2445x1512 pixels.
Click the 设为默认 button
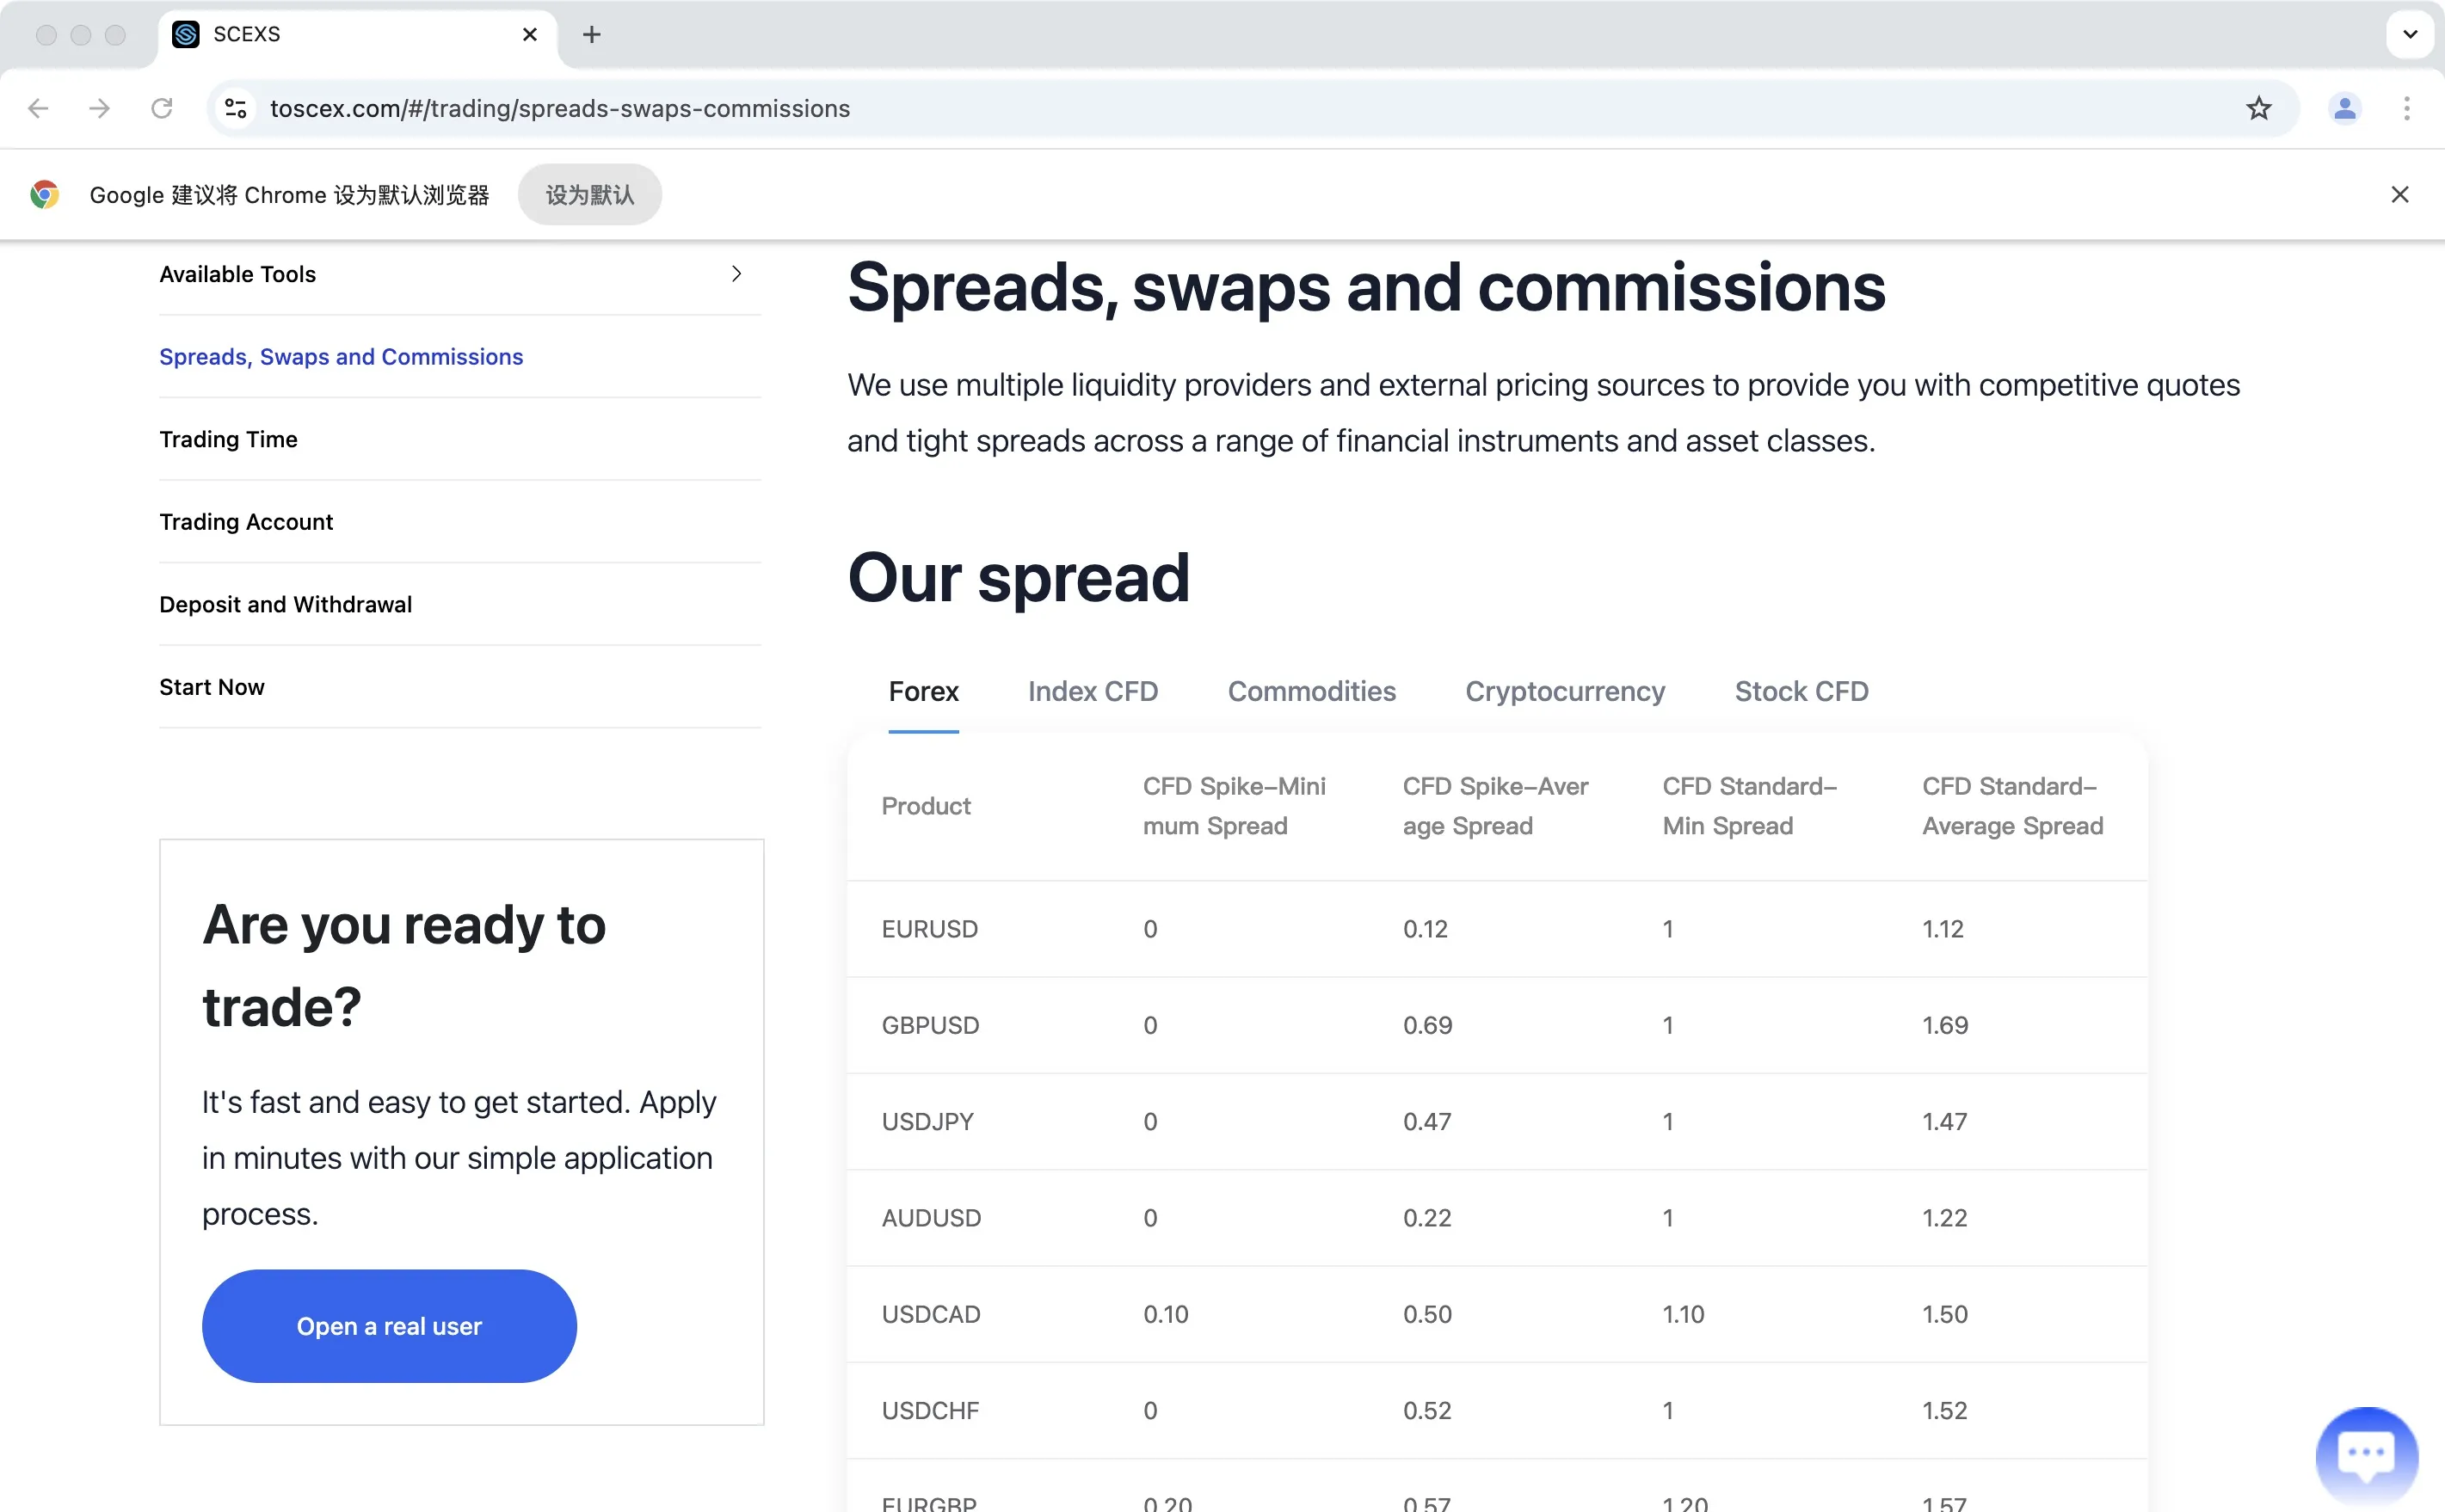coord(589,195)
